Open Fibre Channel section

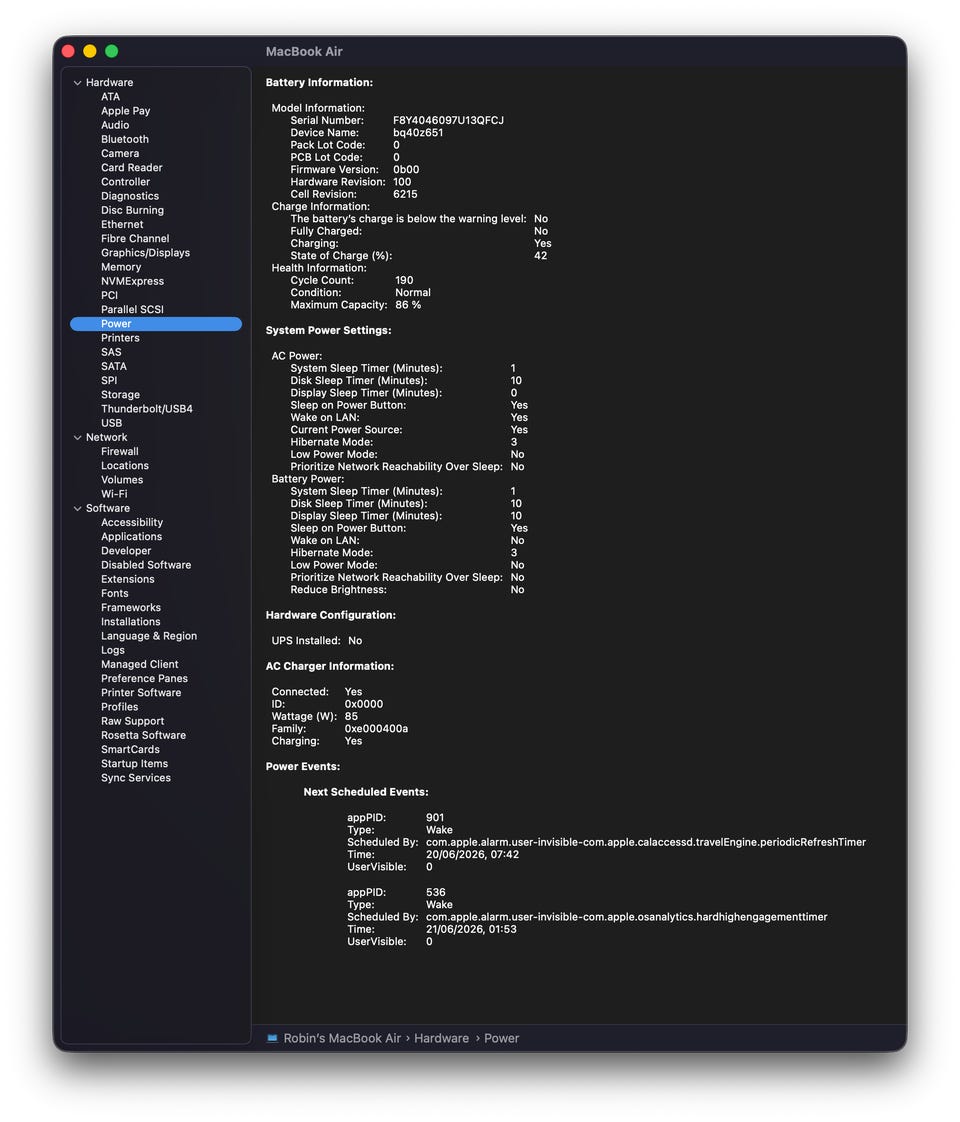134,239
